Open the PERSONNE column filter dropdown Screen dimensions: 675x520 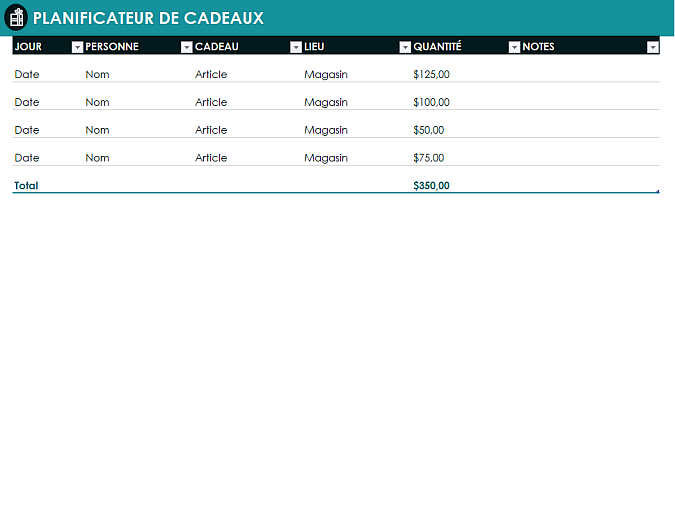[x=186, y=47]
